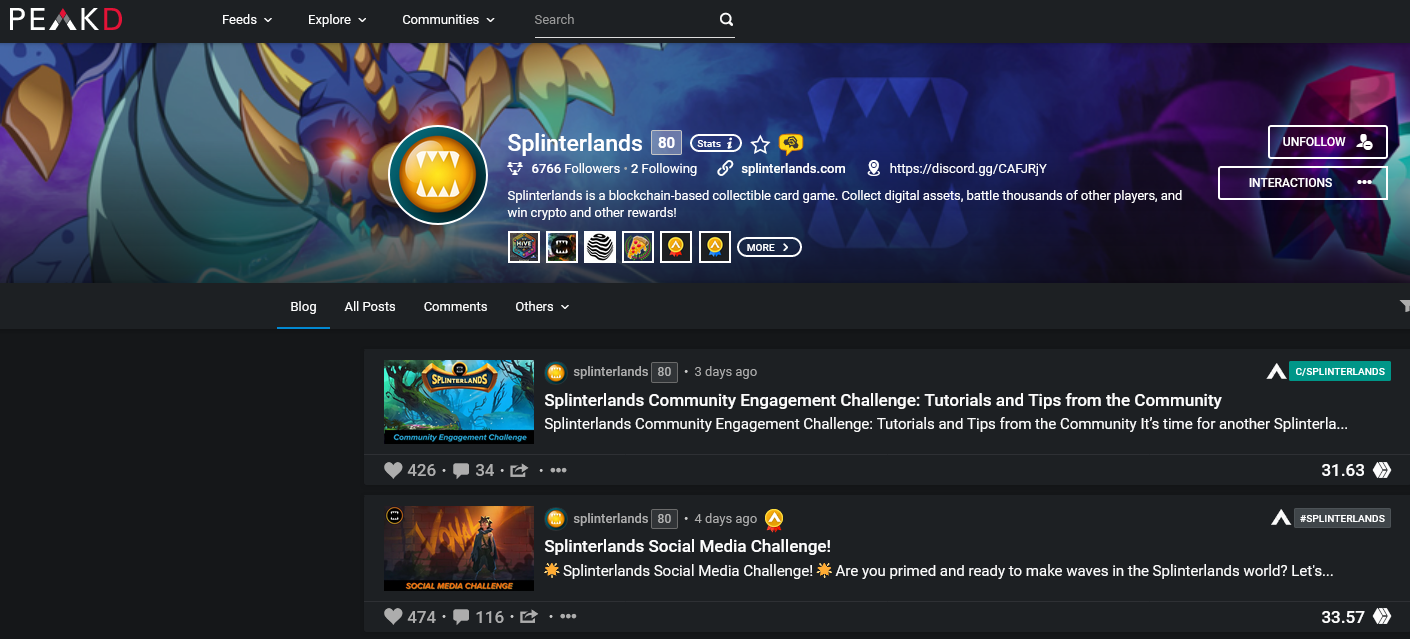Open Community Engagement Challenge thumbnail
This screenshot has width=1410, height=639.
click(x=459, y=402)
